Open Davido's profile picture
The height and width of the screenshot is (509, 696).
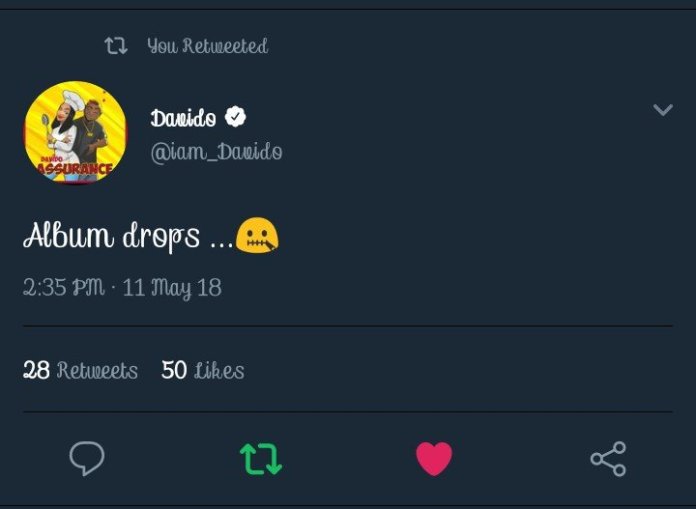click(x=75, y=132)
